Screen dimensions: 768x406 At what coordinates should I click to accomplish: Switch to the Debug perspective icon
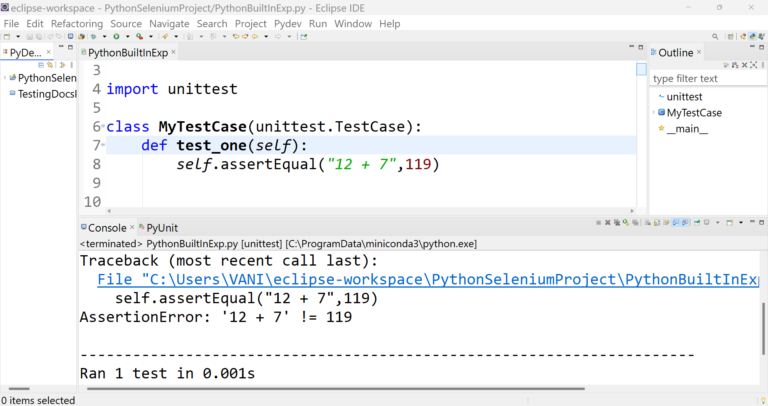pyautogui.click(x=761, y=36)
